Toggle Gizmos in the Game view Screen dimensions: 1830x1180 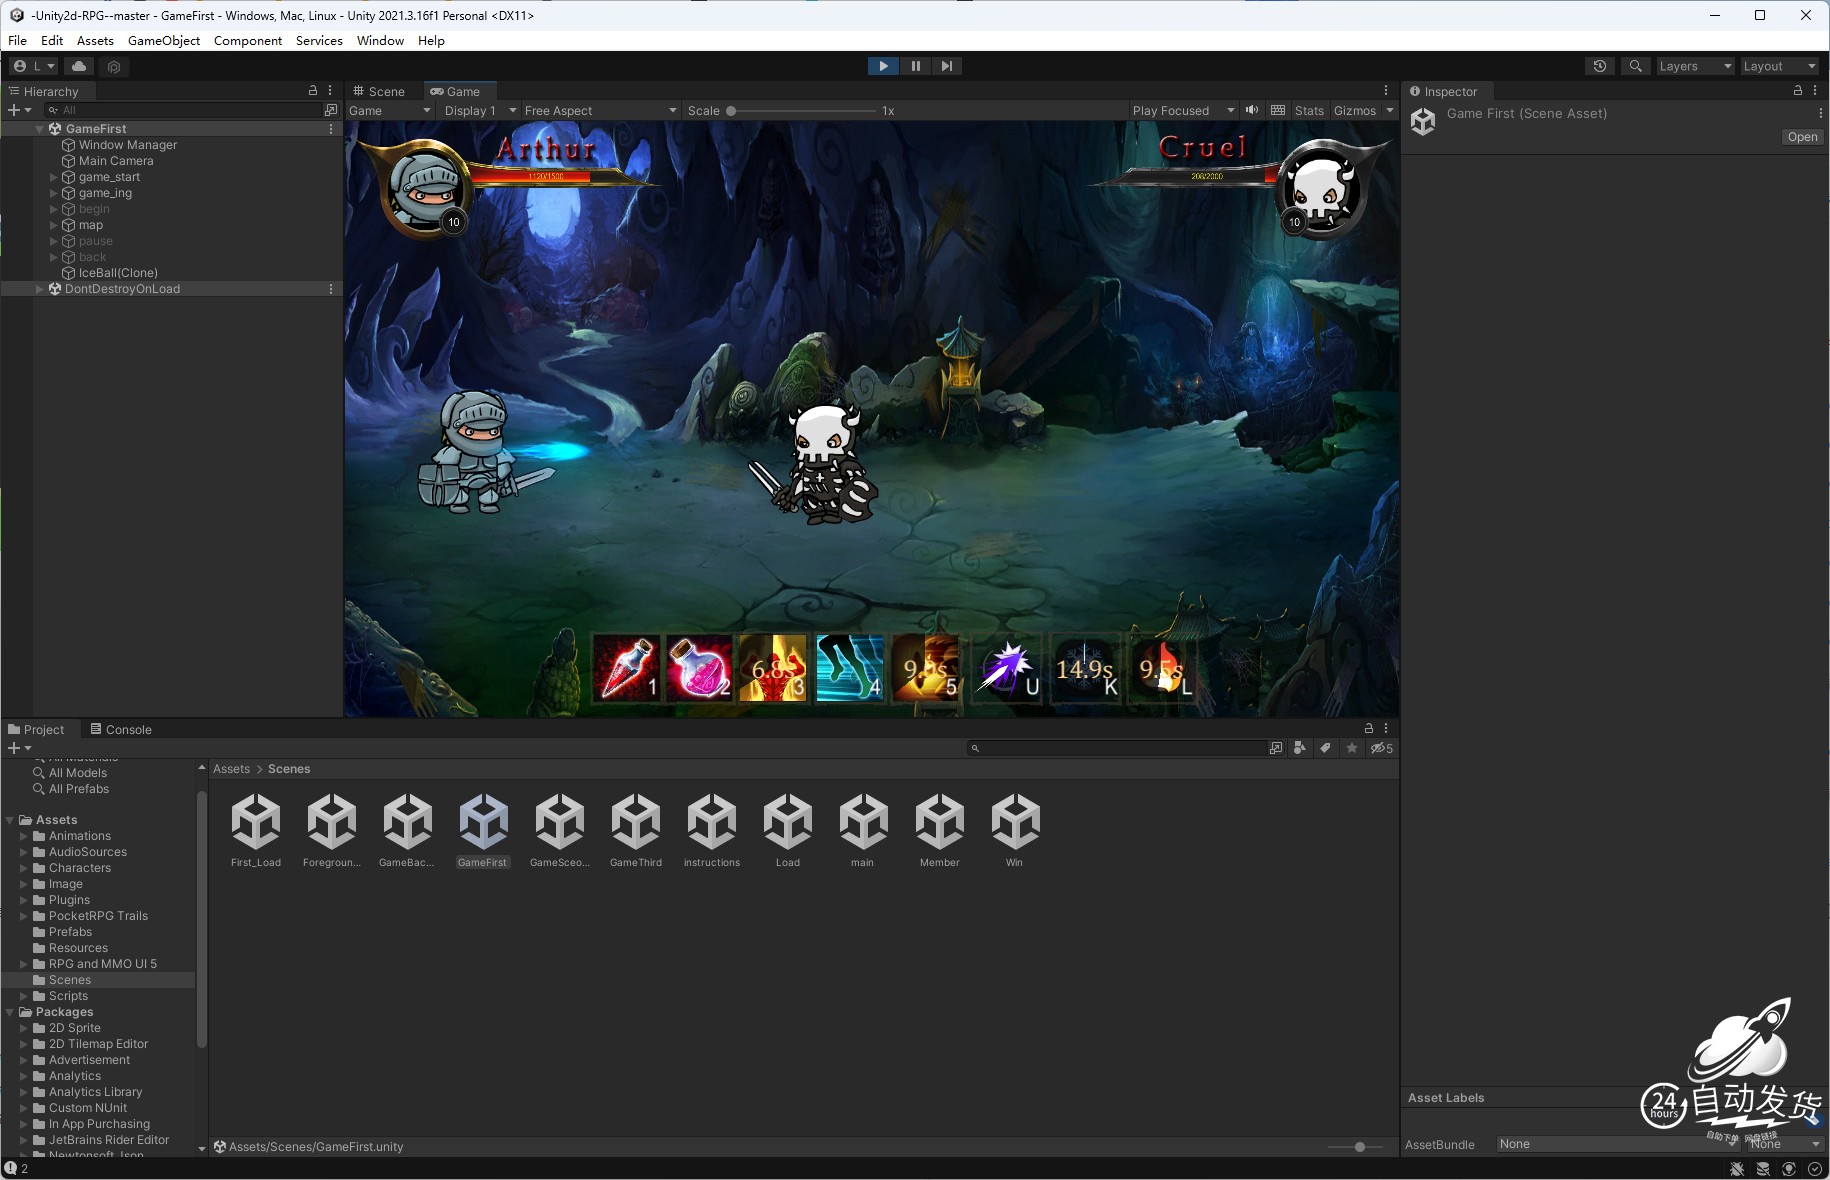(1355, 111)
